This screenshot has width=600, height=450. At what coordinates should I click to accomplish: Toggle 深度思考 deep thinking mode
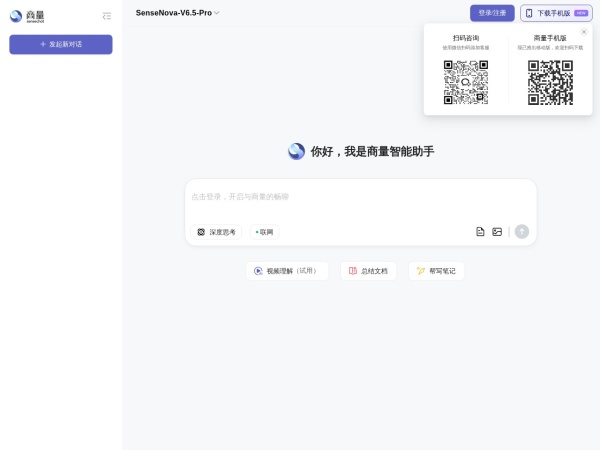(x=216, y=232)
